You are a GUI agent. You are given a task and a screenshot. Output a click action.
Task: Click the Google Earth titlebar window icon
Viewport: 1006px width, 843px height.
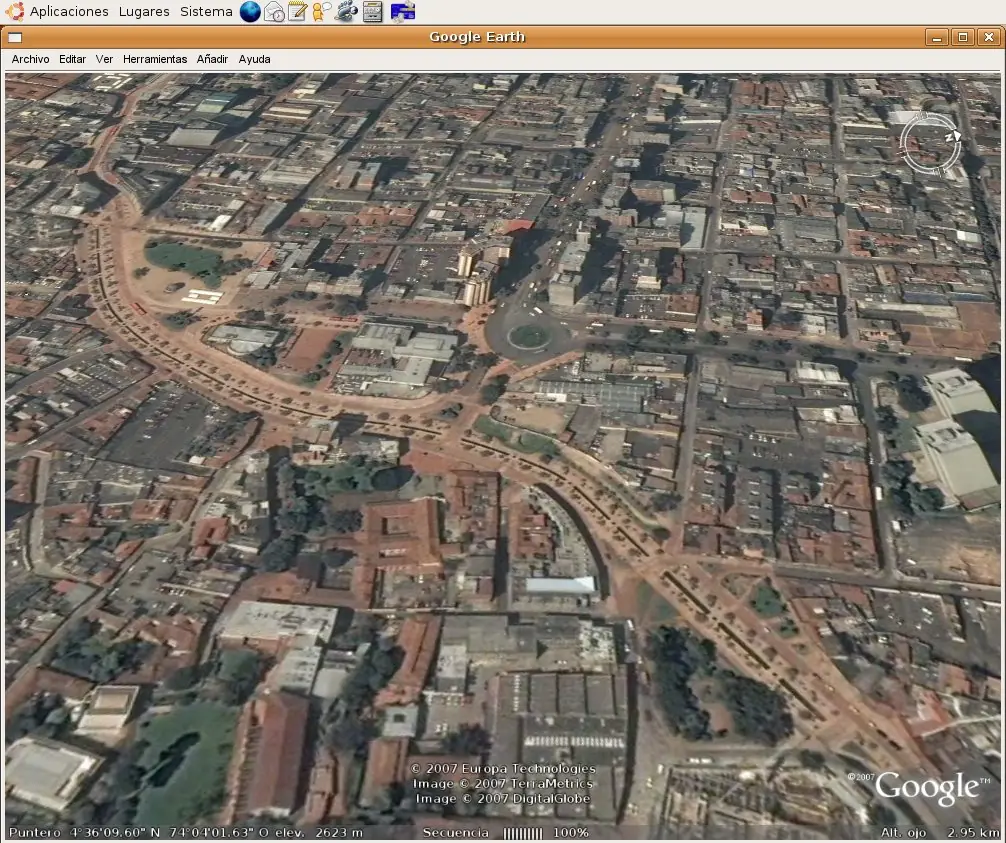pos(15,37)
